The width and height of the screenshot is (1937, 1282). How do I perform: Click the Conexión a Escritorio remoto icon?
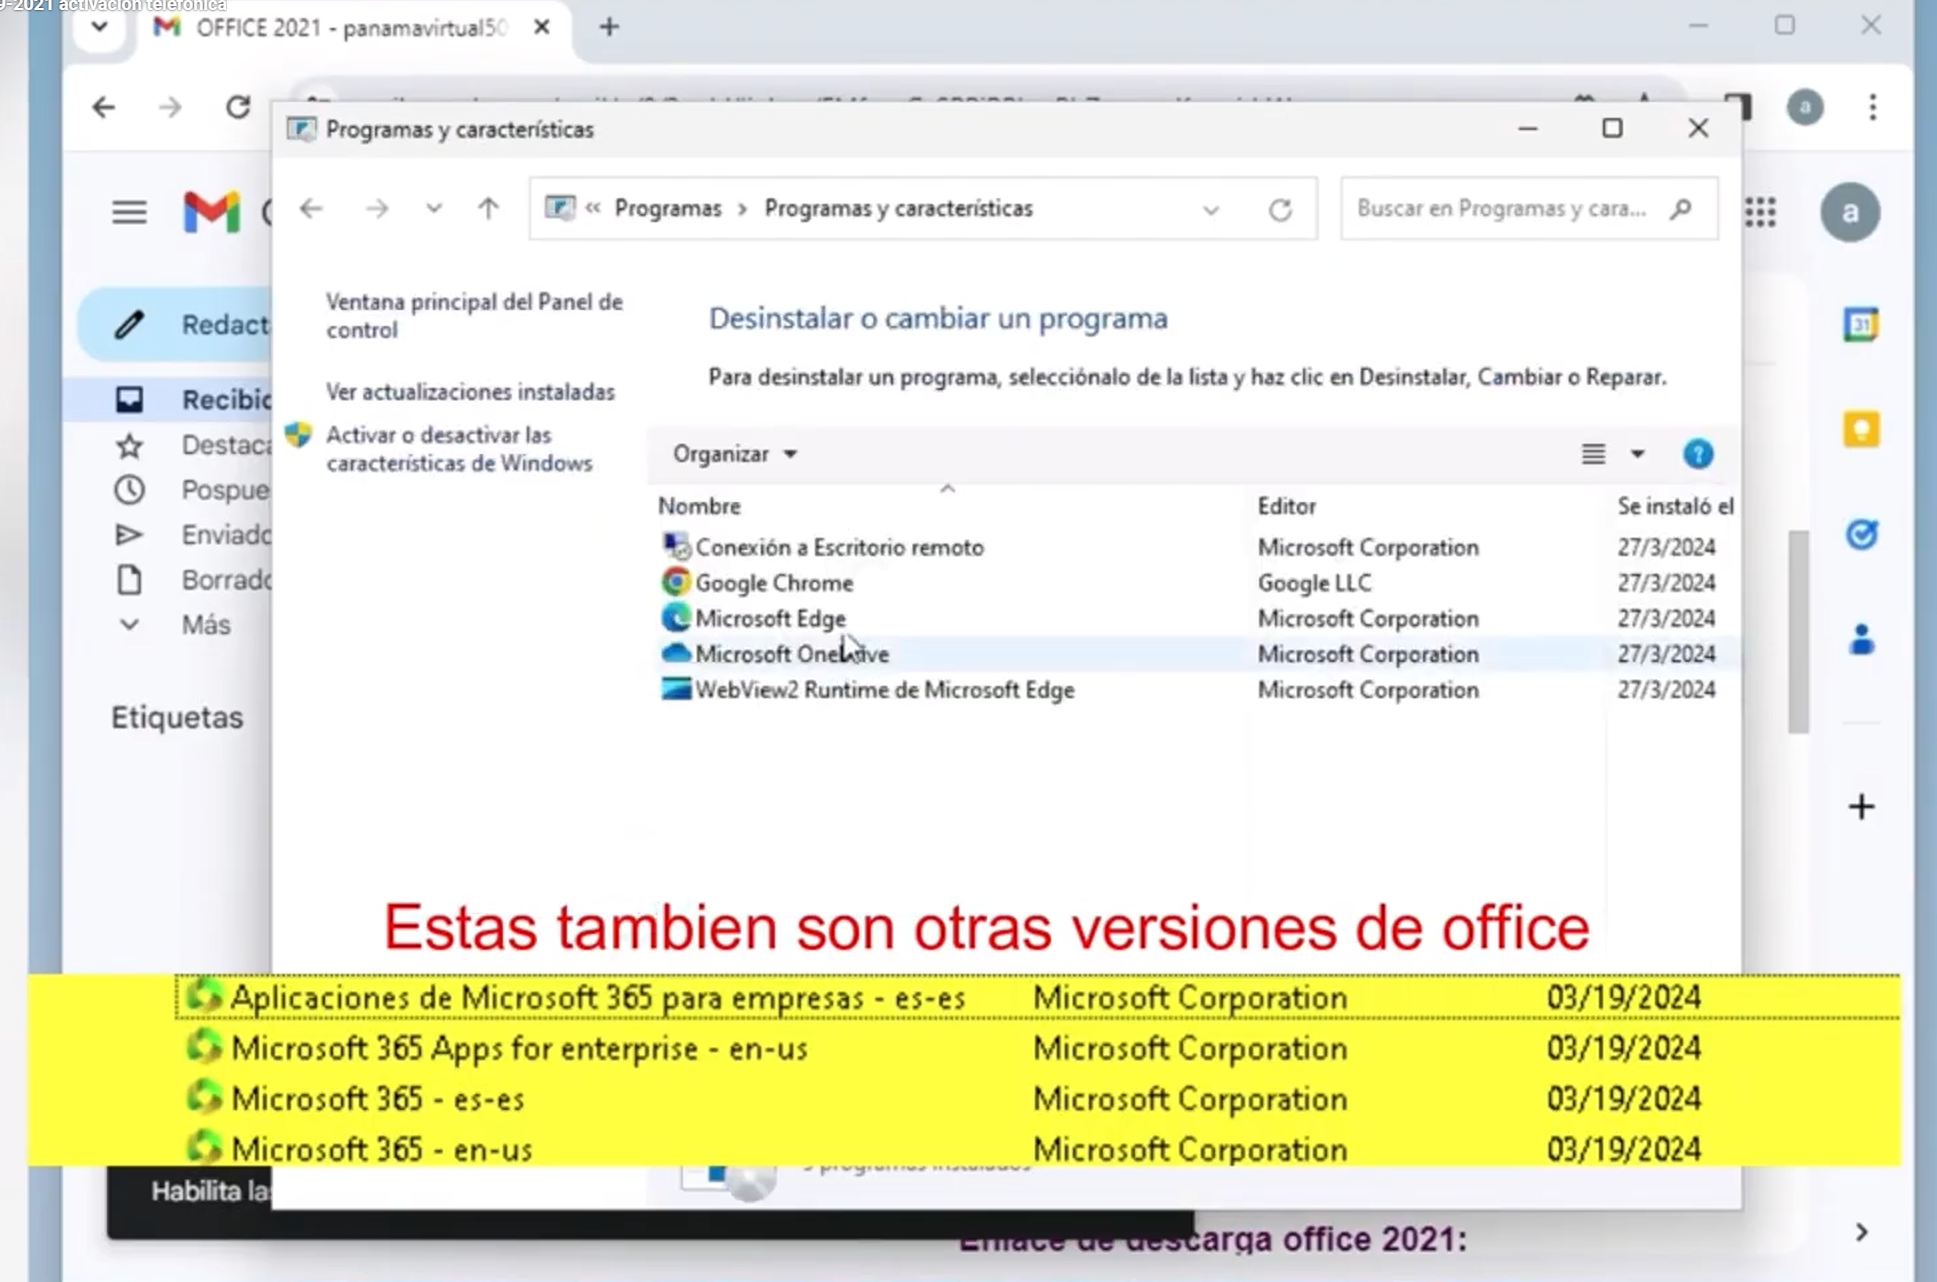click(677, 547)
